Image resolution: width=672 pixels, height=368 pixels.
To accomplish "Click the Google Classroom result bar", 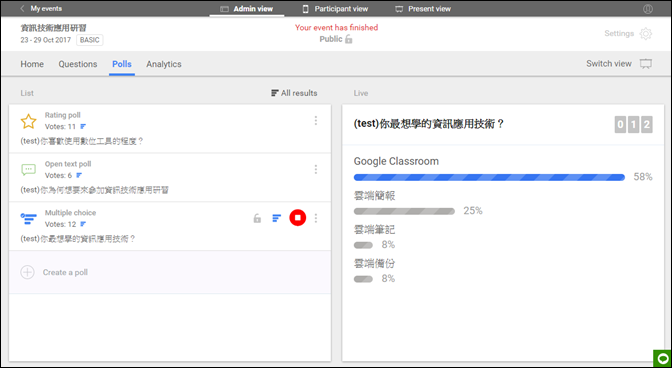I will pos(489,177).
